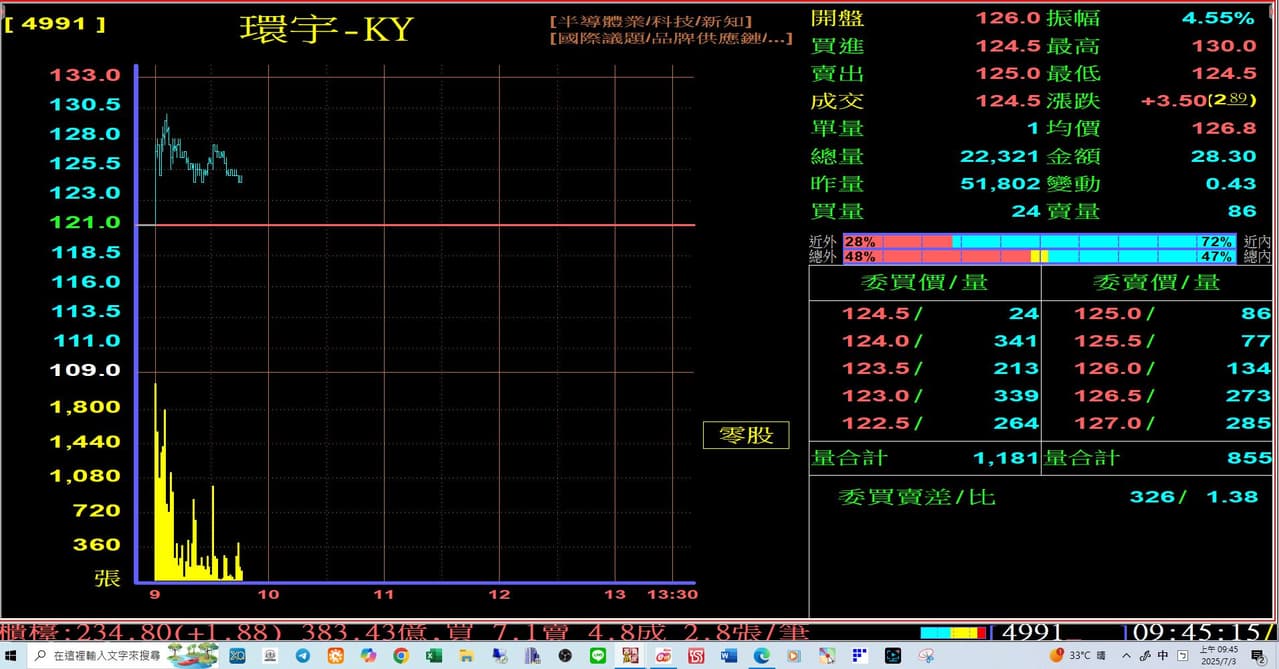Open the network computers taskbar icon
This screenshot has width=1279, height=669.
point(500,657)
